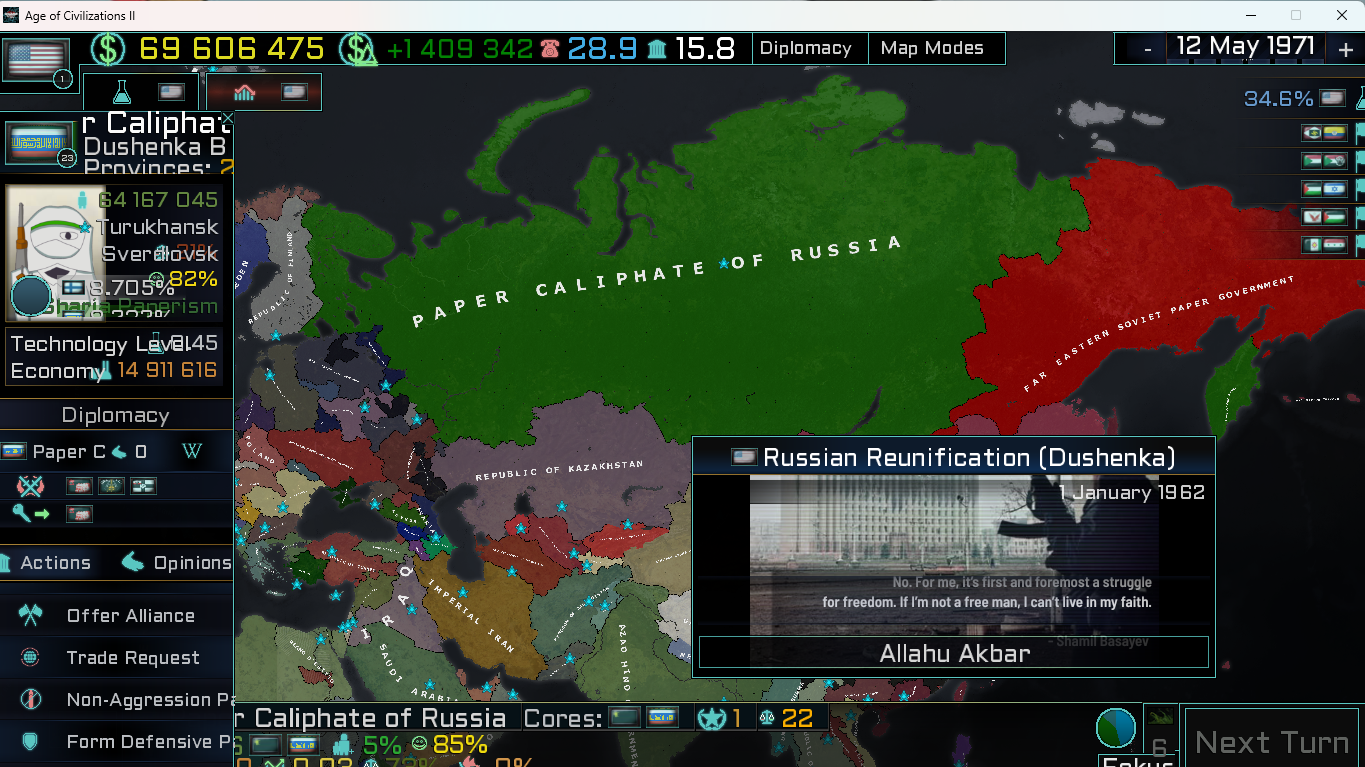
Task: Open the Wikipedia W icon in Diplomacy
Action: [x=193, y=452]
